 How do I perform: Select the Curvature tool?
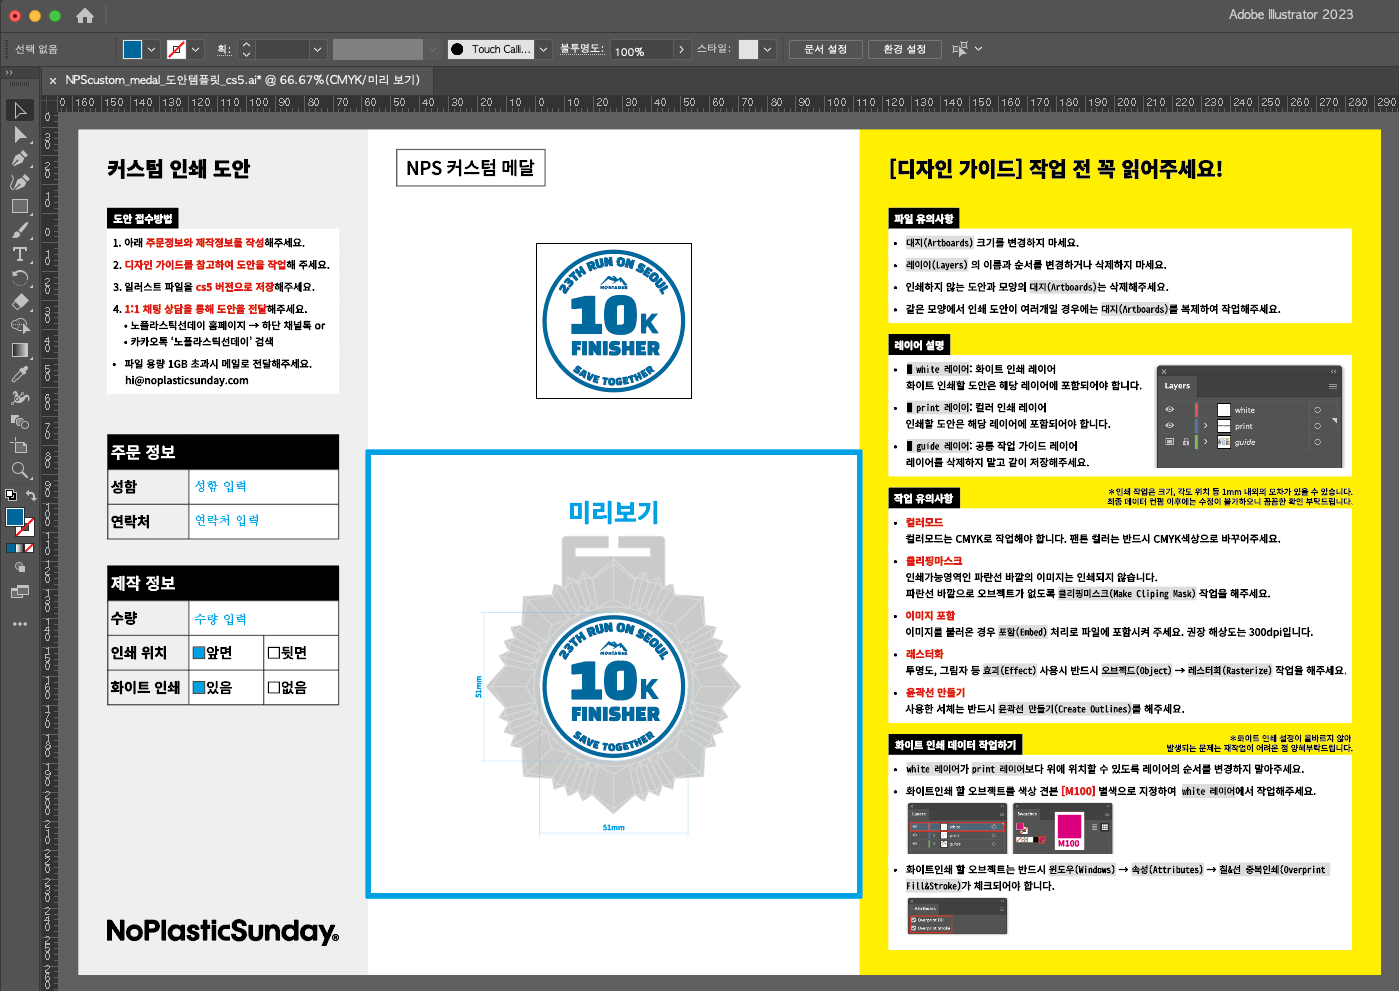pyautogui.click(x=20, y=182)
